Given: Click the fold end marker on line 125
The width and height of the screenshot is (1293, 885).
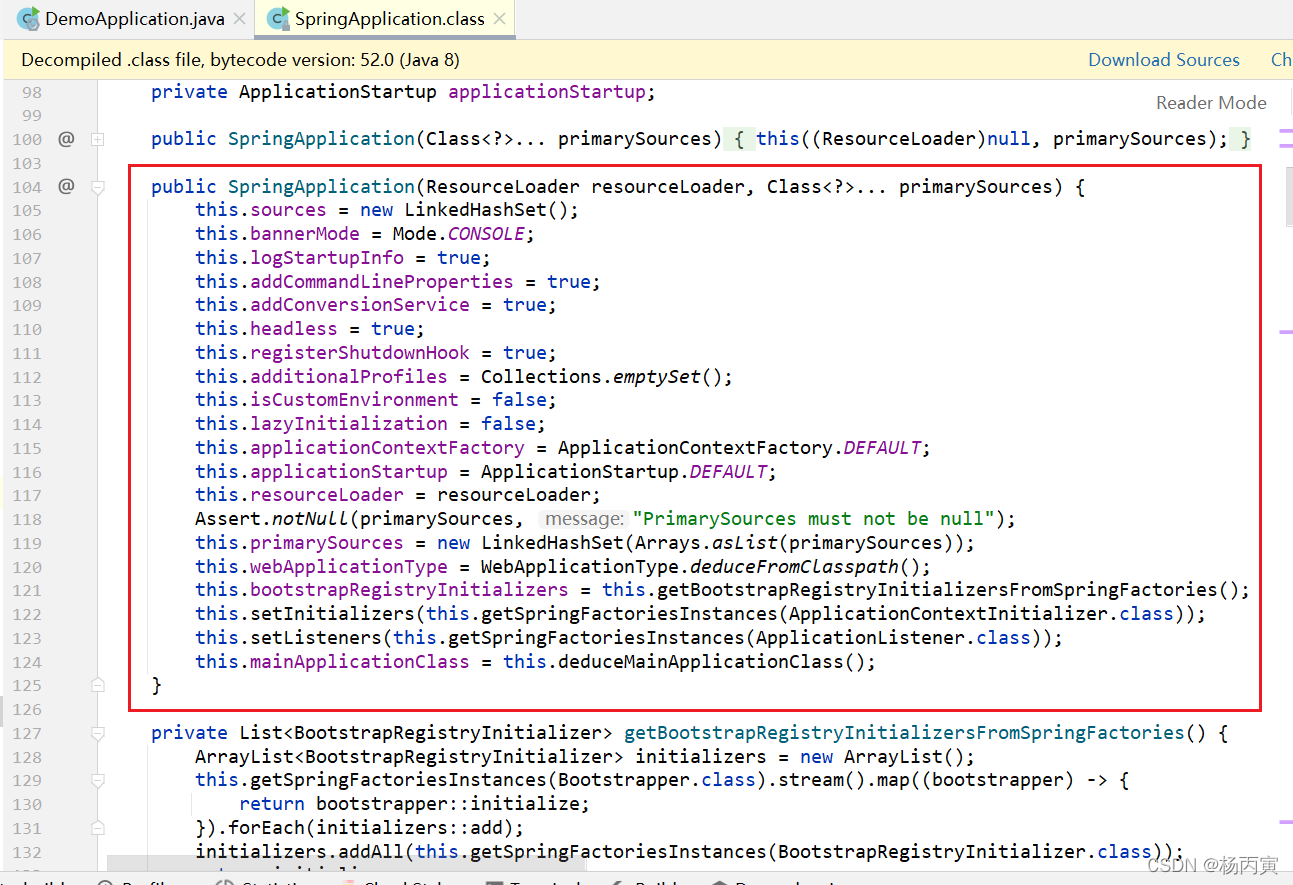Looking at the screenshot, I should [97, 685].
